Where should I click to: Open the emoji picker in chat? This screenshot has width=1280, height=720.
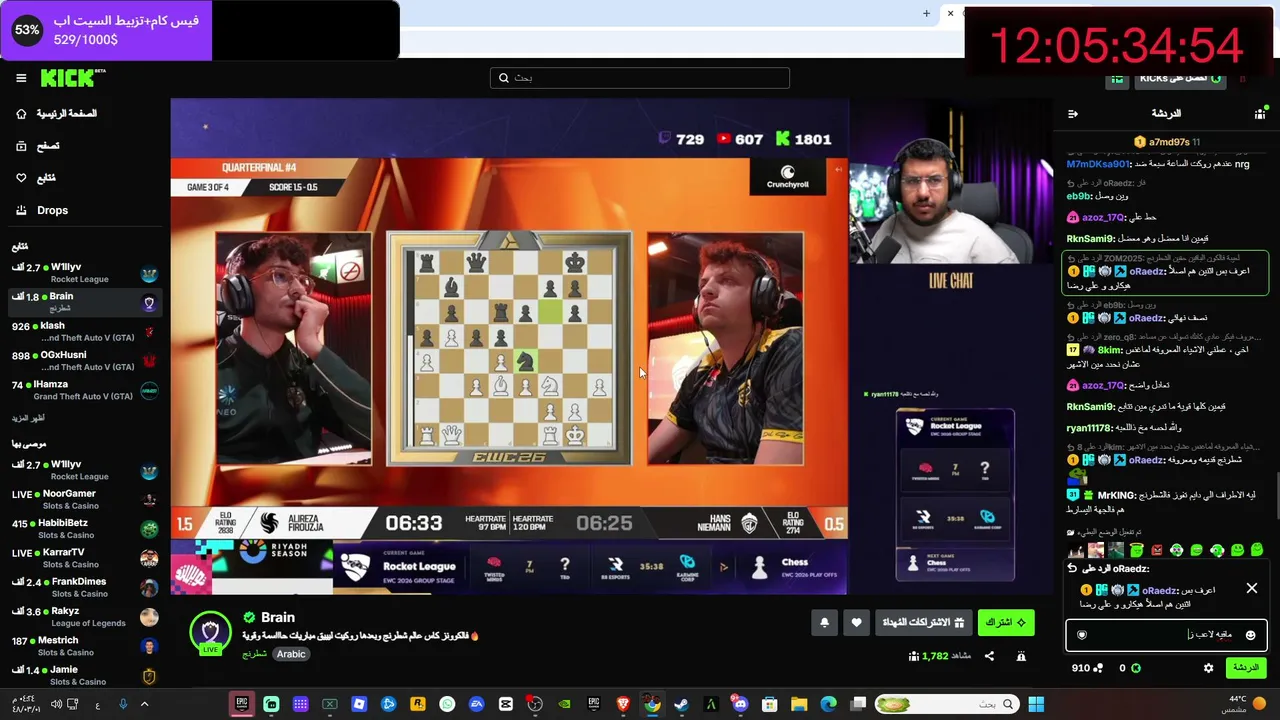pyautogui.click(x=1250, y=635)
